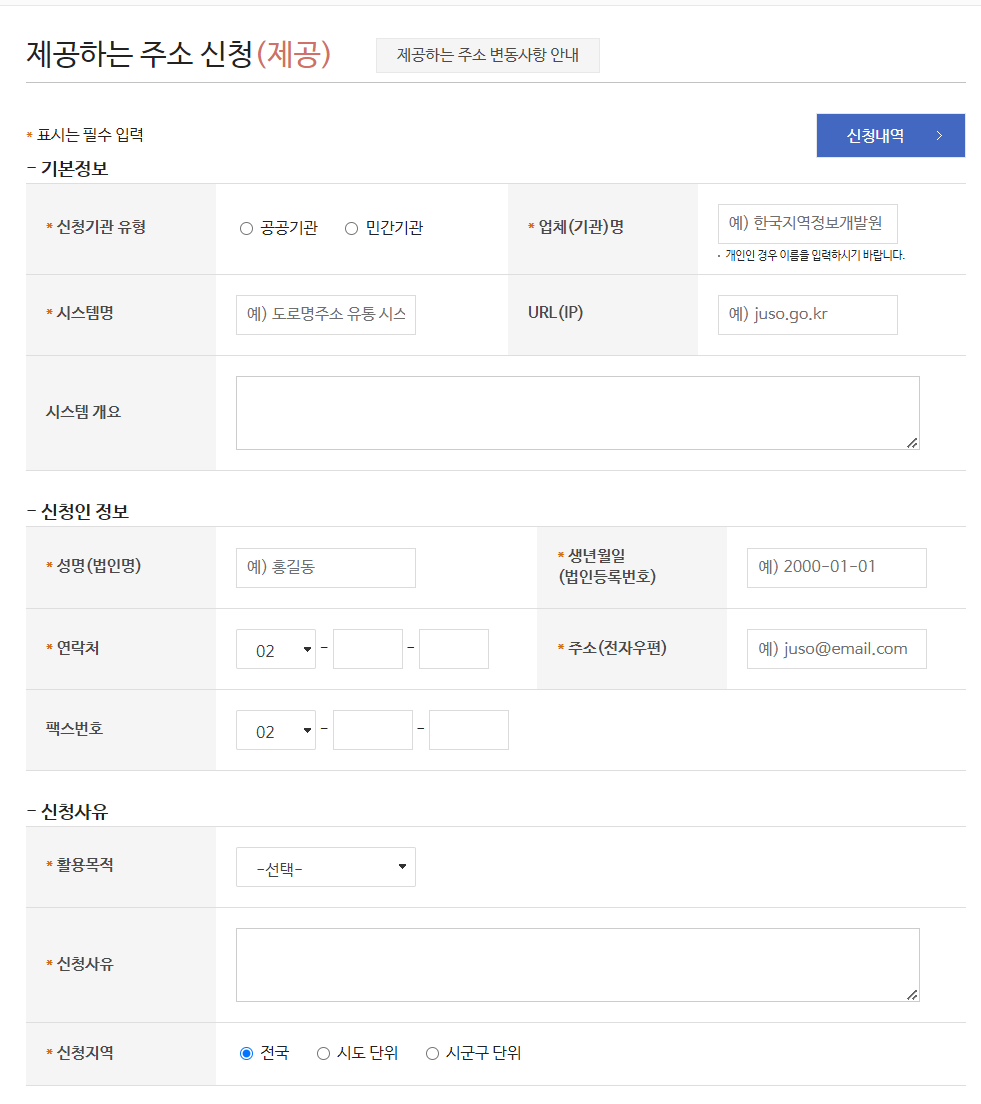Click the 신청내역 arrow chevron icon
Screen dimensions: 981x1104
click(x=939, y=136)
